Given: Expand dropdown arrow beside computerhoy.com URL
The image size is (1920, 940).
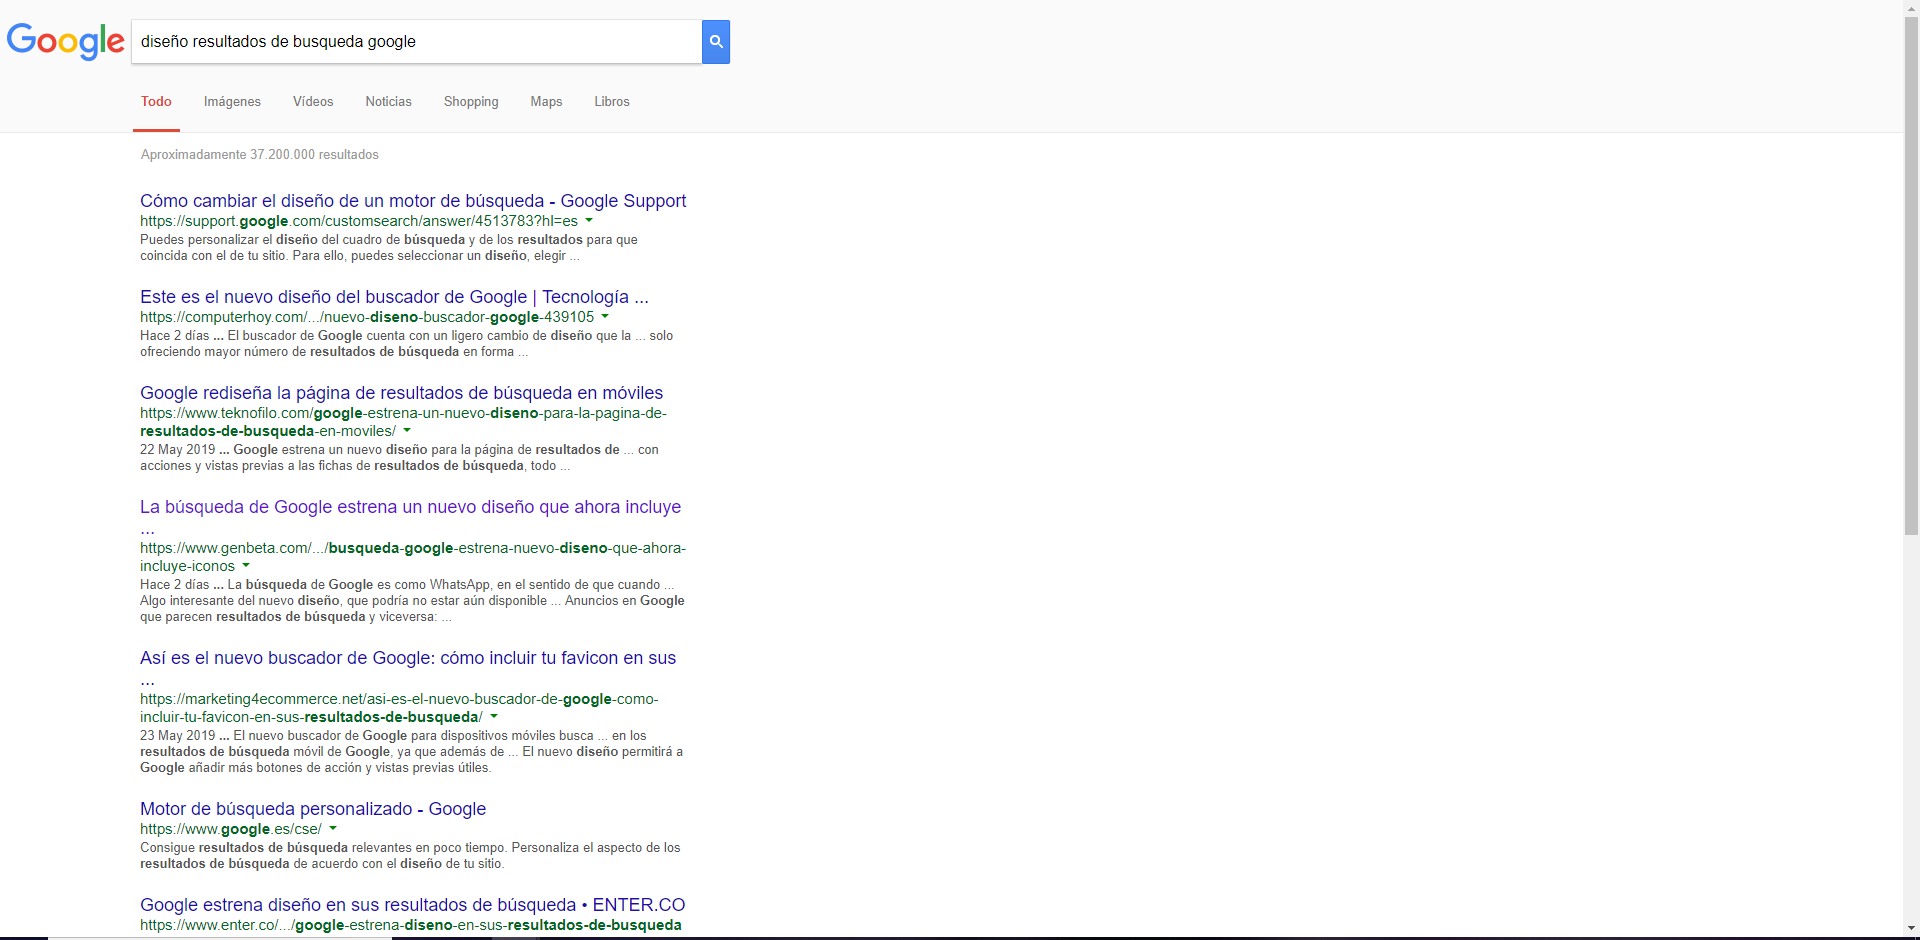Looking at the screenshot, I should click(x=605, y=316).
